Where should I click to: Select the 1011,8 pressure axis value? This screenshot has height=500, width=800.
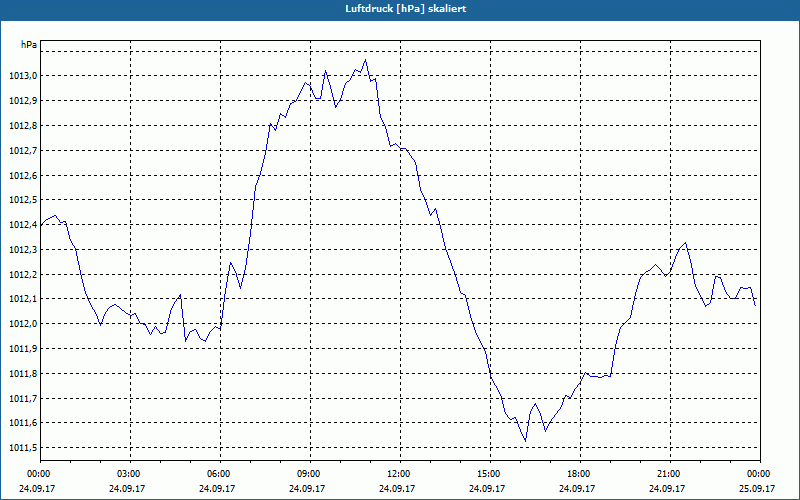point(23,373)
